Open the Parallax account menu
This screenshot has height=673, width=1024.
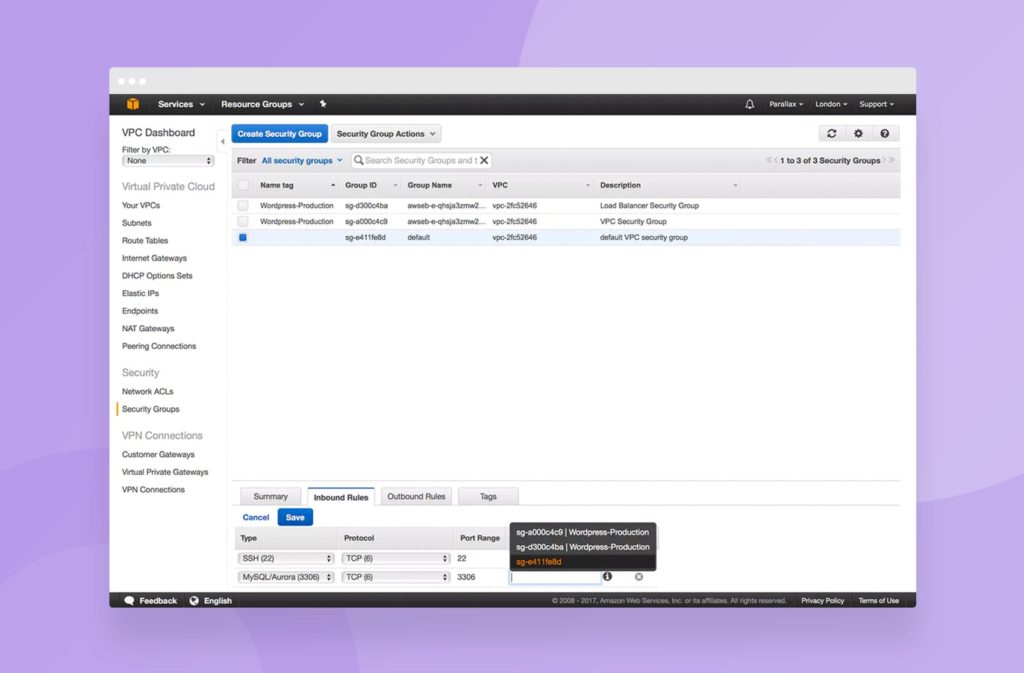pos(786,104)
